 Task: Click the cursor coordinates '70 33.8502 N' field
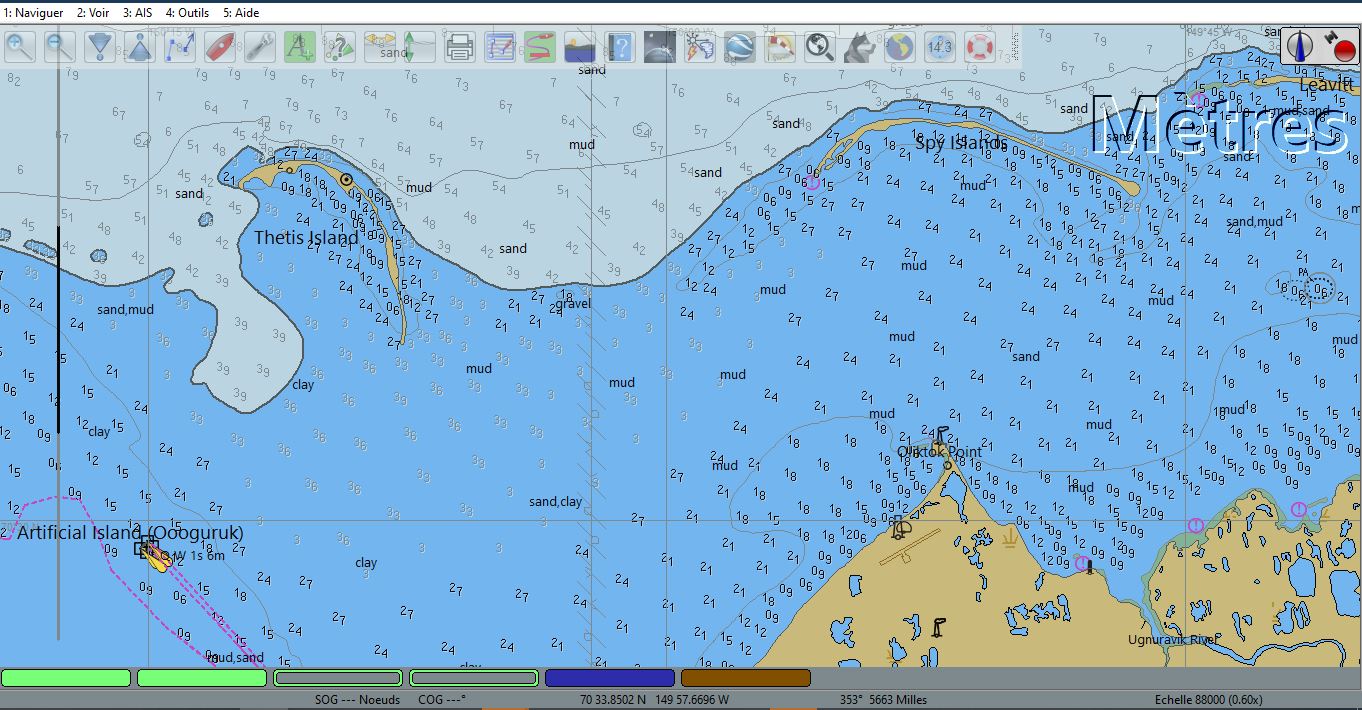pyautogui.click(x=654, y=700)
